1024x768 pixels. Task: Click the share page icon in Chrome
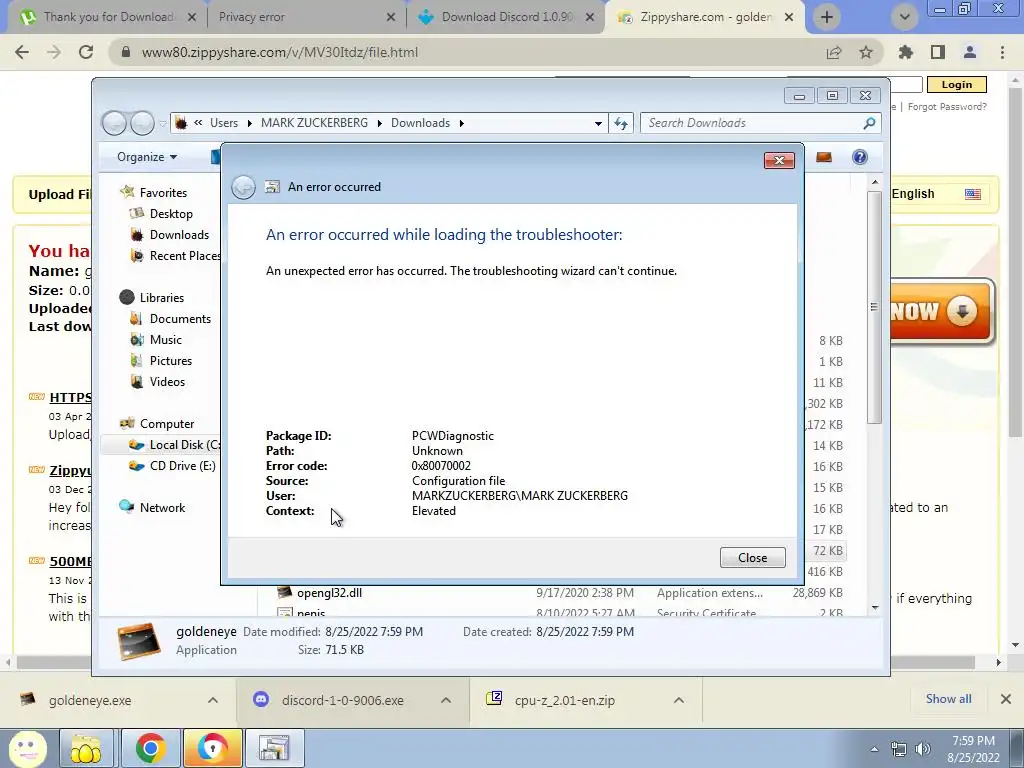click(834, 52)
